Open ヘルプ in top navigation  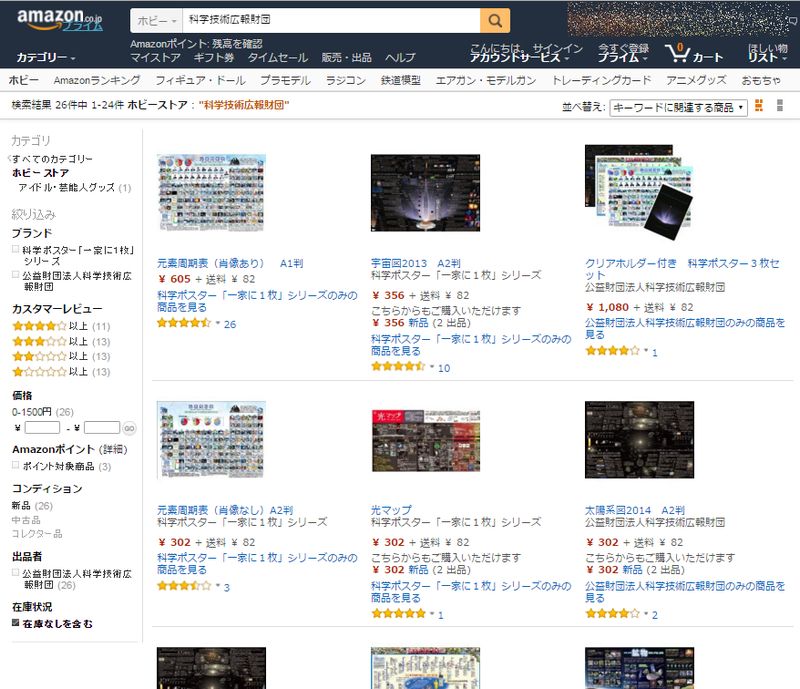pyautogui.click(x=400, y=58)
